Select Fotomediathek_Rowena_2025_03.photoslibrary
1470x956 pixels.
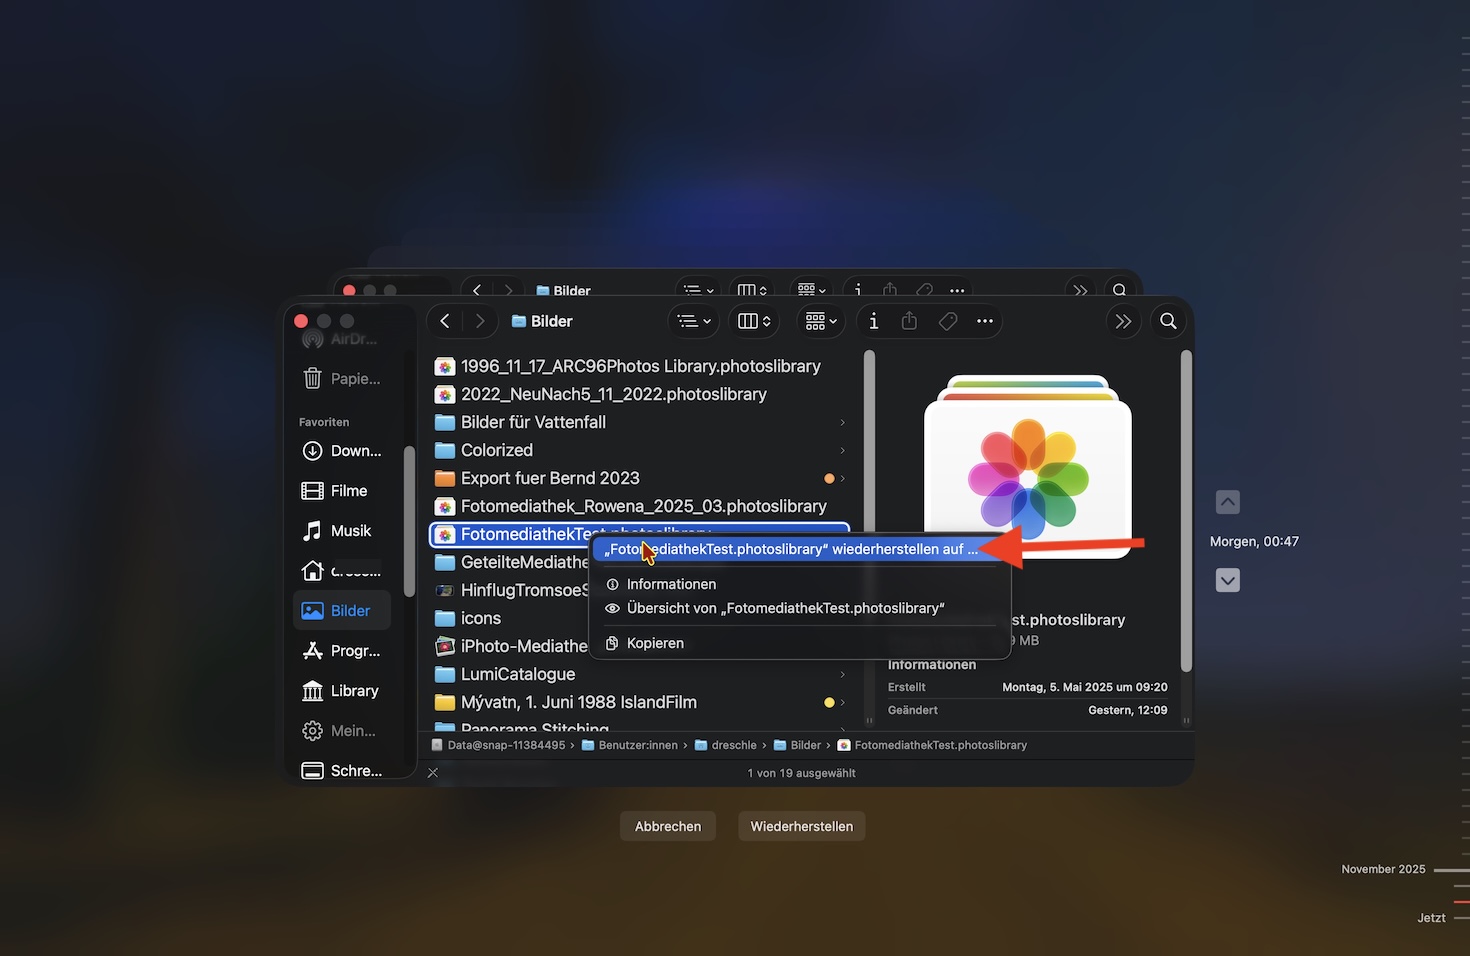pyautogui.click(x=640, y=506)
